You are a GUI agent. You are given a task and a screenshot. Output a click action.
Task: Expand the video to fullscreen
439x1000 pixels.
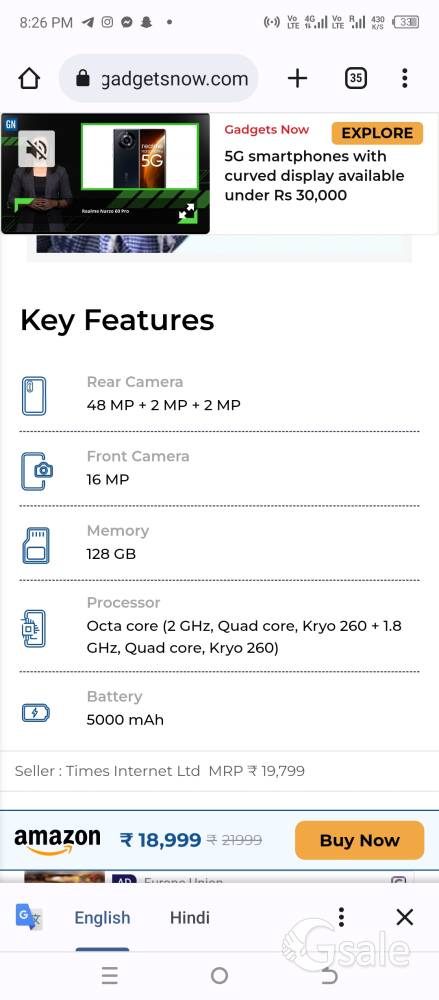(x=187, y=212)
